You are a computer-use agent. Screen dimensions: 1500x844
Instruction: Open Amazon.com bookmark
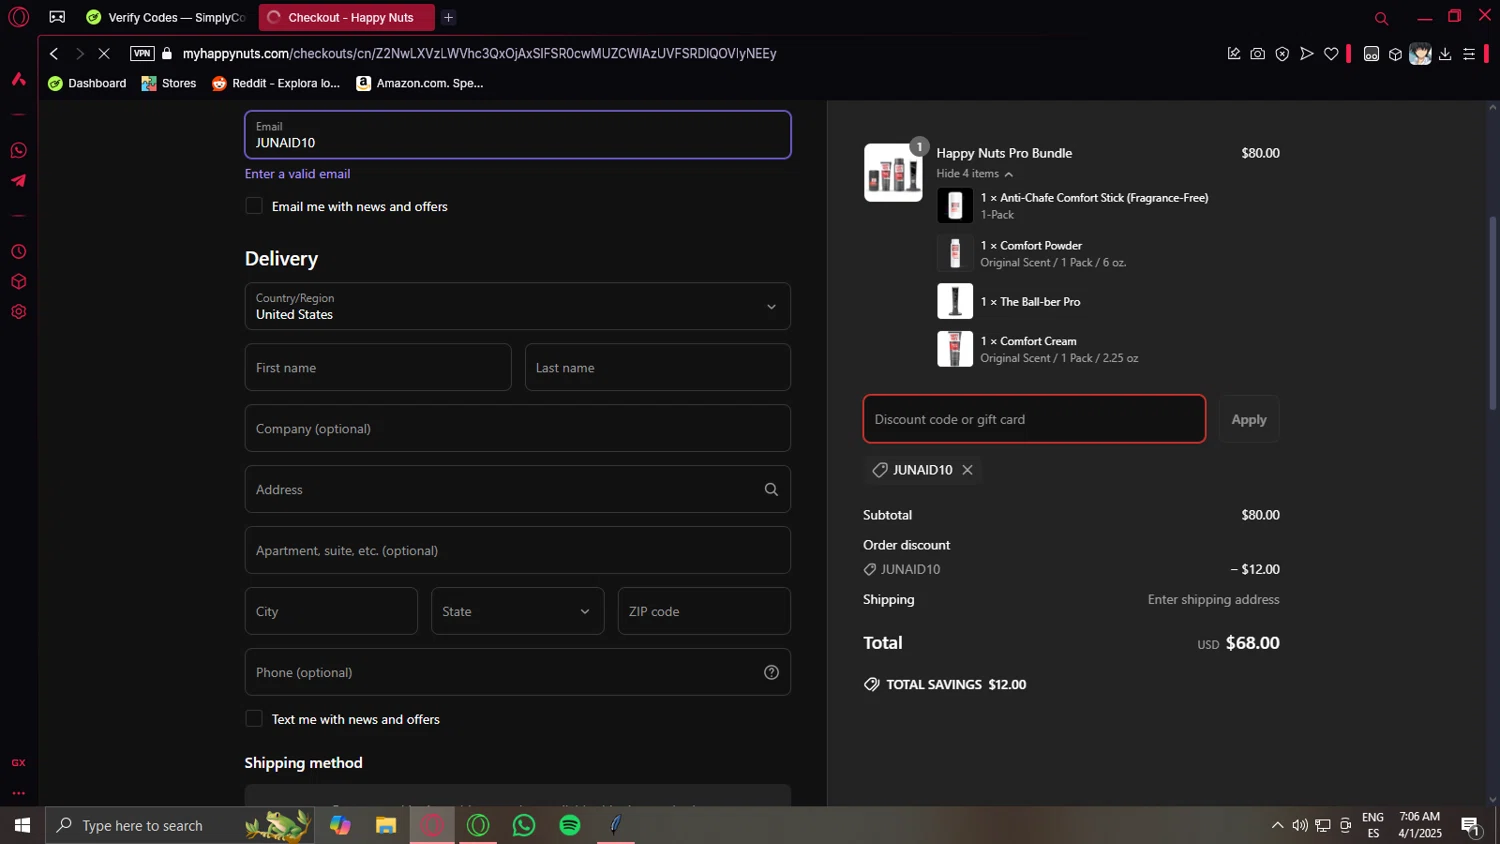tap(420, 83)
